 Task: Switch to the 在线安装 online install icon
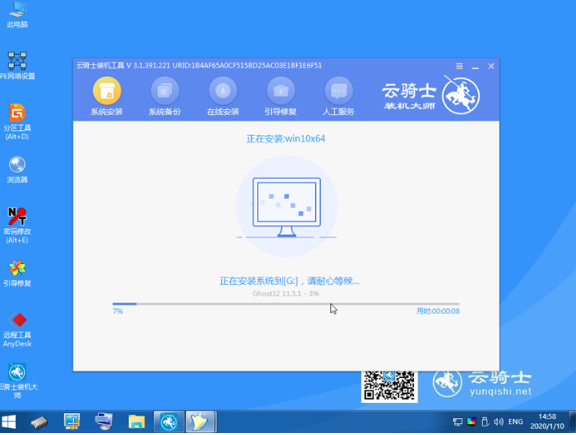(223, 96)
